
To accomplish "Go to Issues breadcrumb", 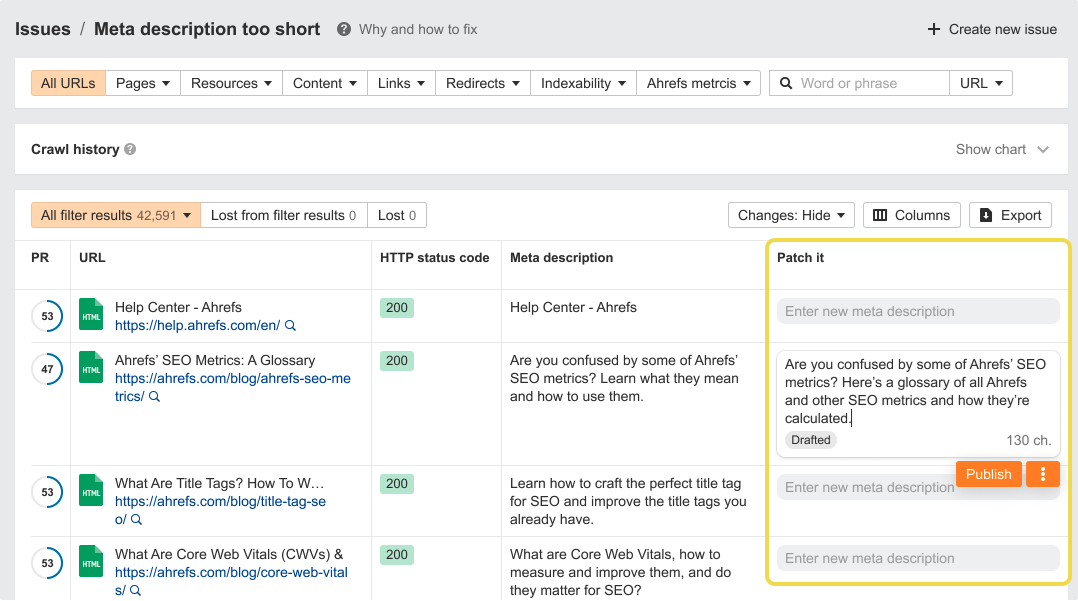I will click(x=43, y=29).
